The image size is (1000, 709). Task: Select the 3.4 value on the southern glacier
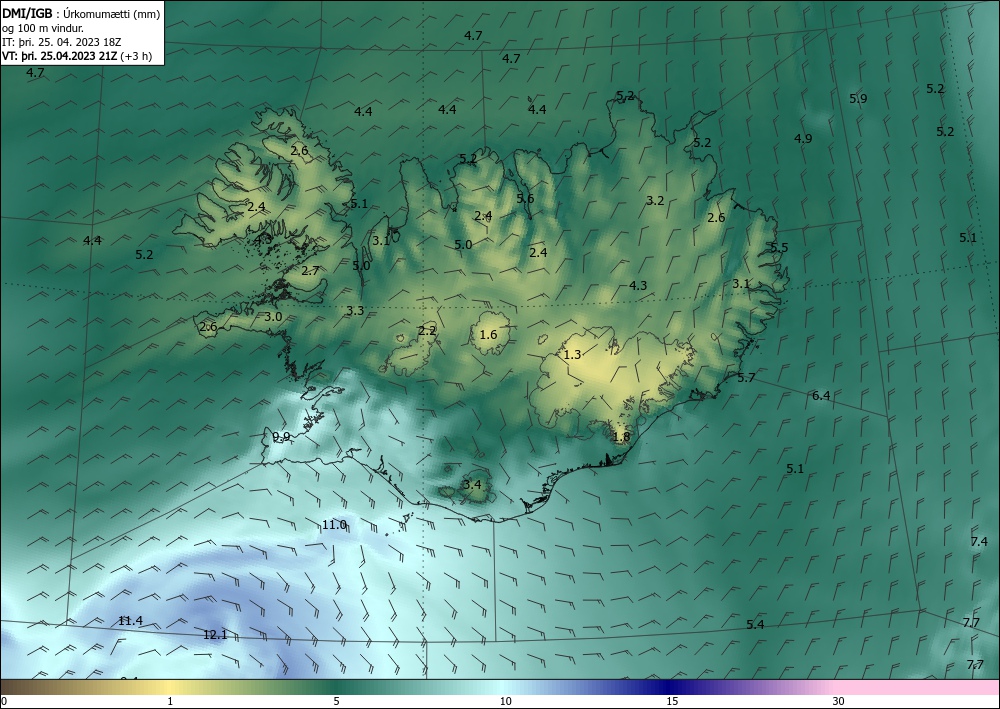(472, 485)
